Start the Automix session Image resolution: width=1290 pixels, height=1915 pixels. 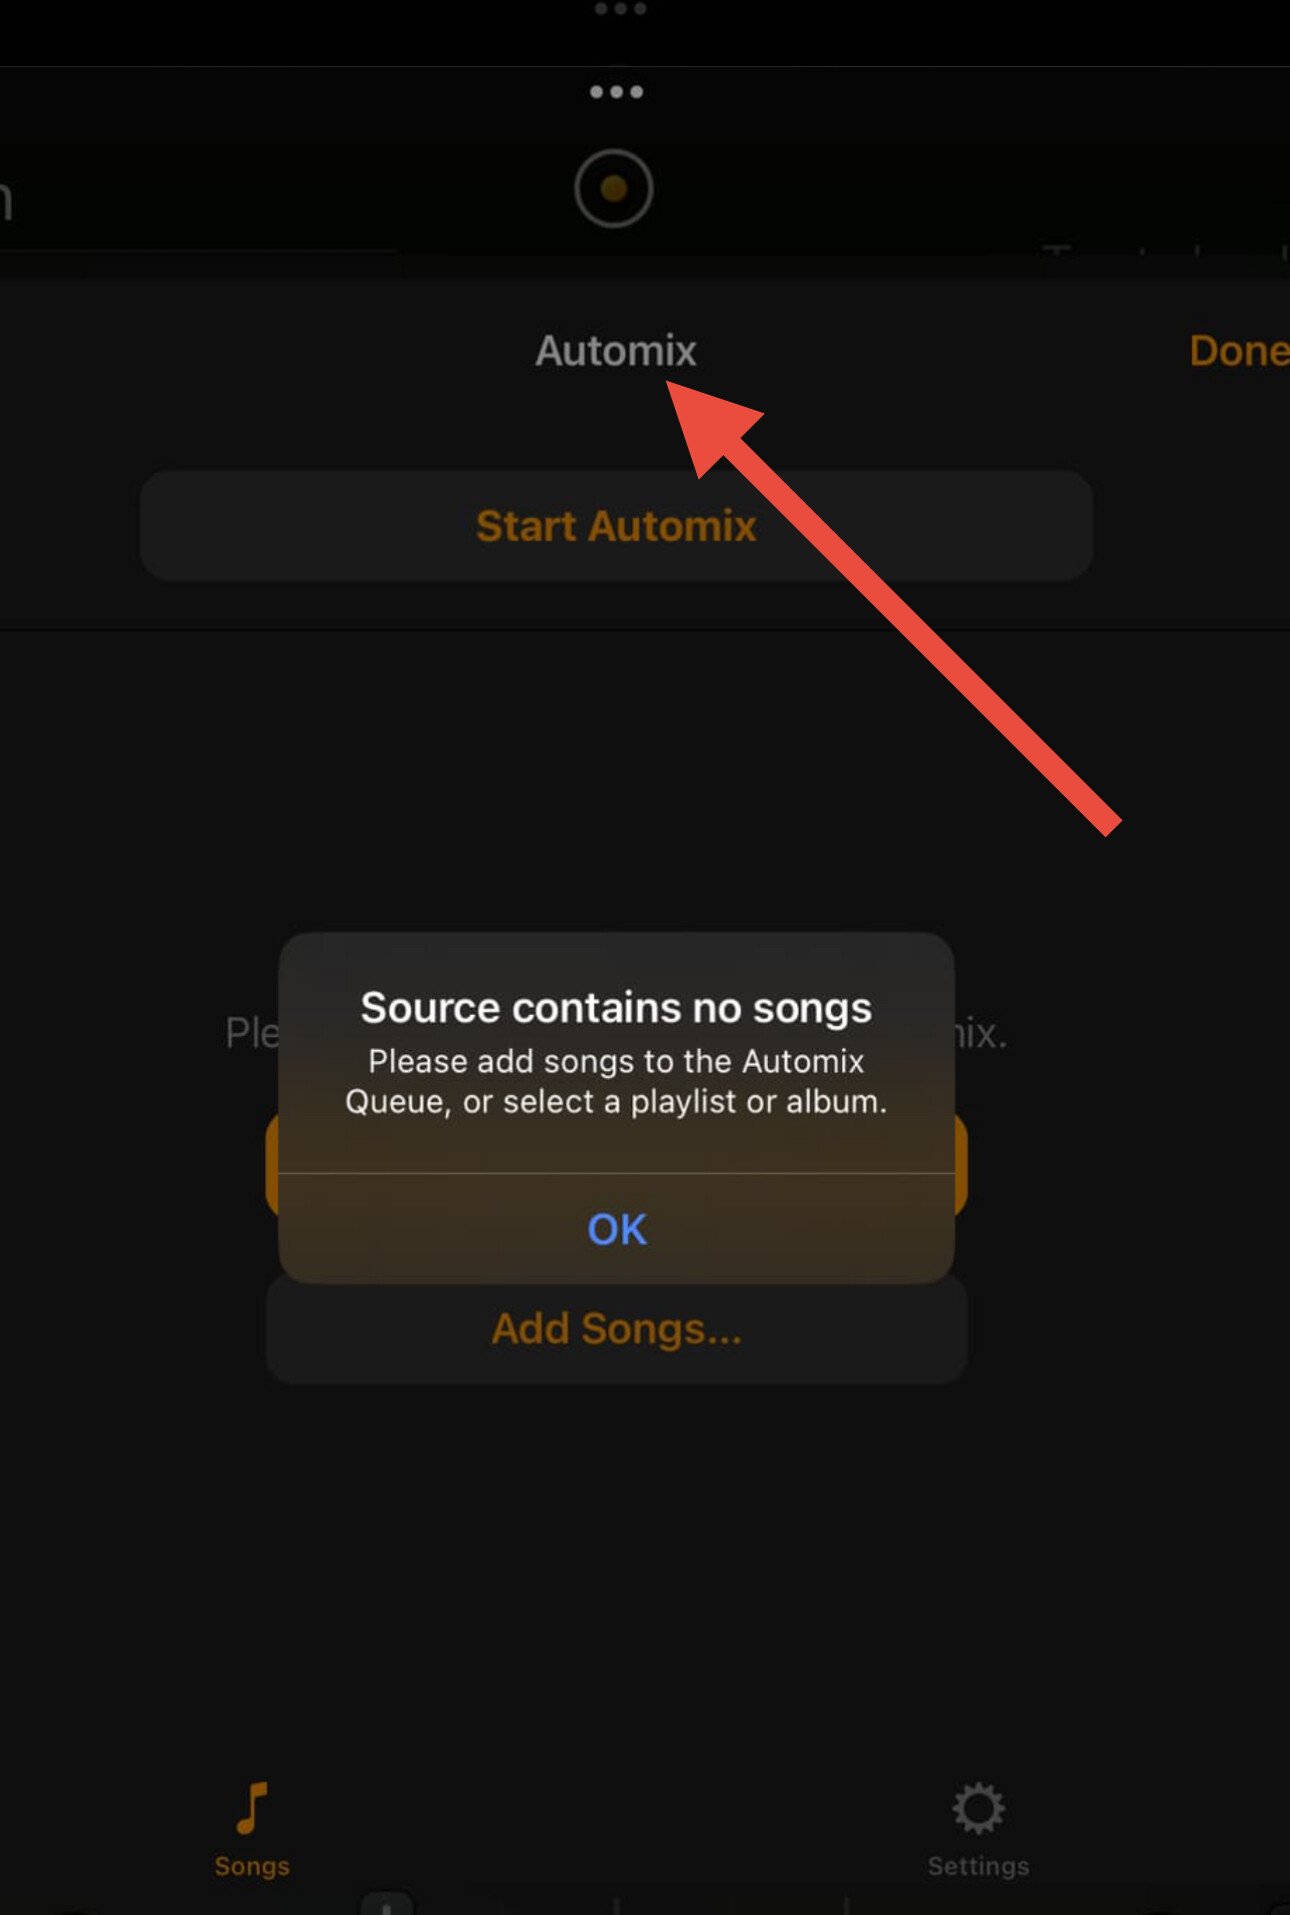[x=616, y=526]
